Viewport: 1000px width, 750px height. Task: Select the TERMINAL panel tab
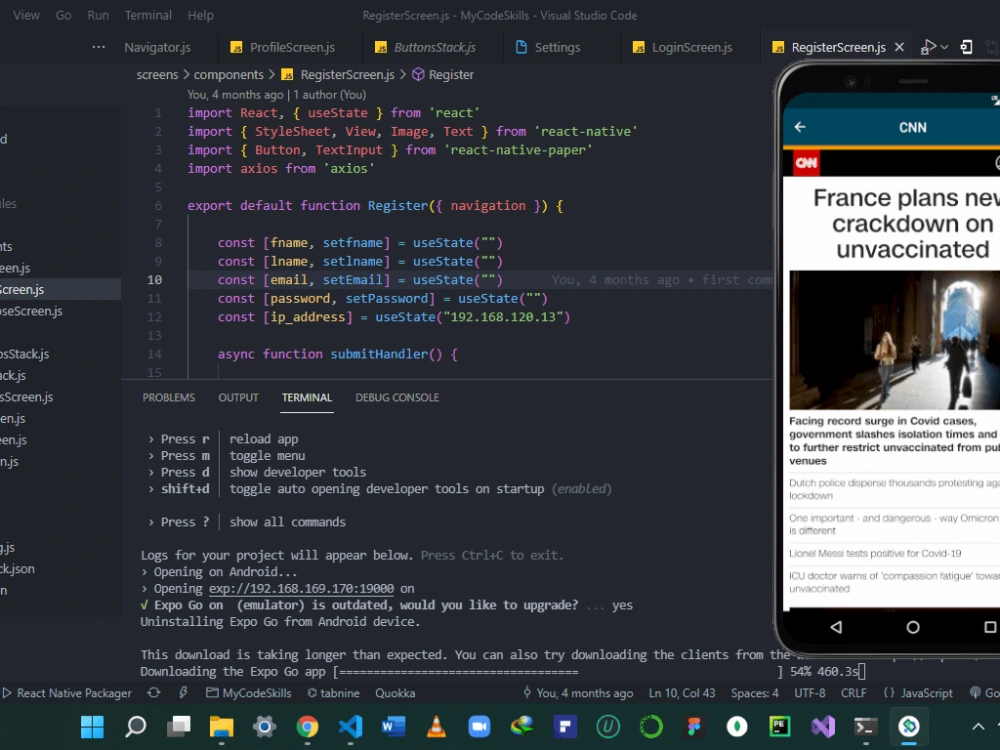(x=307, y=397)
